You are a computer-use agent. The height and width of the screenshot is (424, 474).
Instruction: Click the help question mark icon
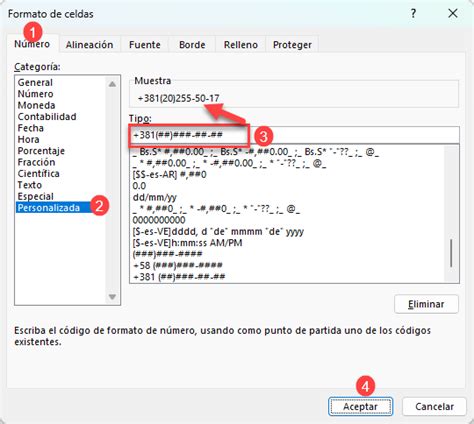pyautogui.click(x=413, y=14)
